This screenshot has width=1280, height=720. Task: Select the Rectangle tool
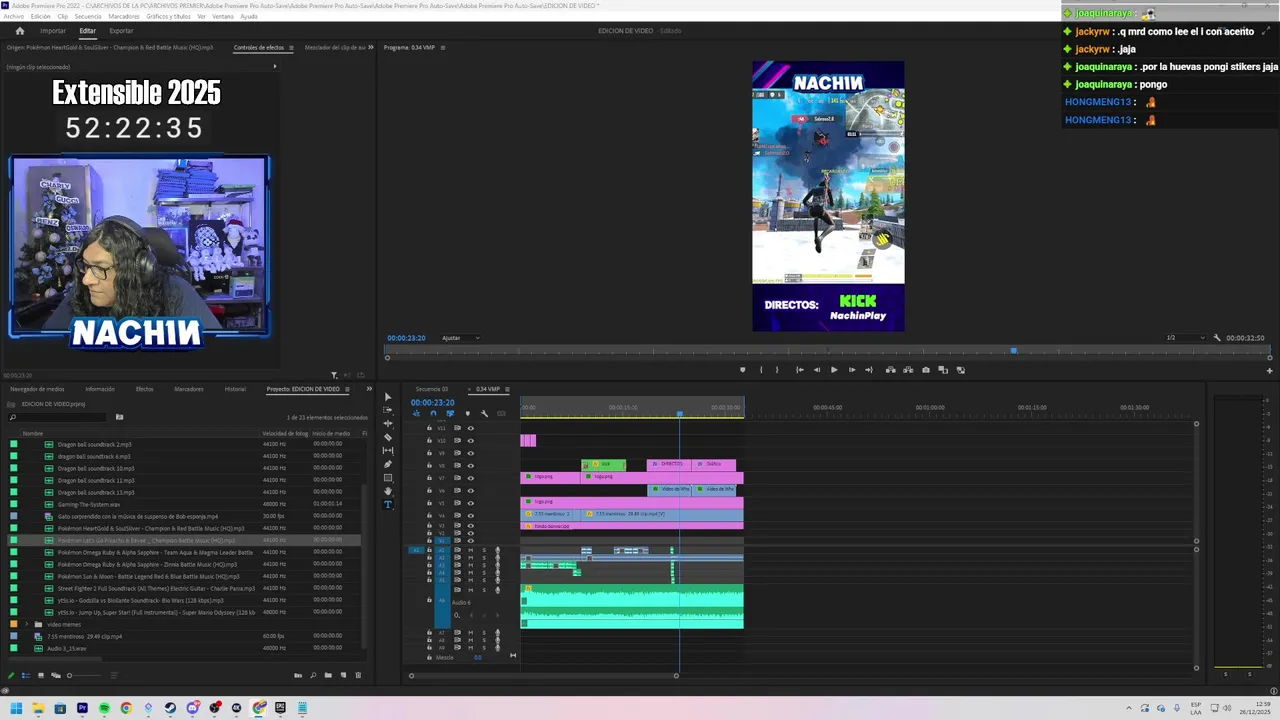(388, 478)
